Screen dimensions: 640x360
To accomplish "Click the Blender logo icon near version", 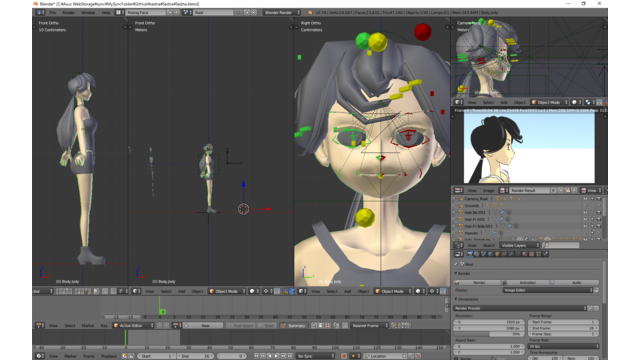I will [x=310, y=13].
